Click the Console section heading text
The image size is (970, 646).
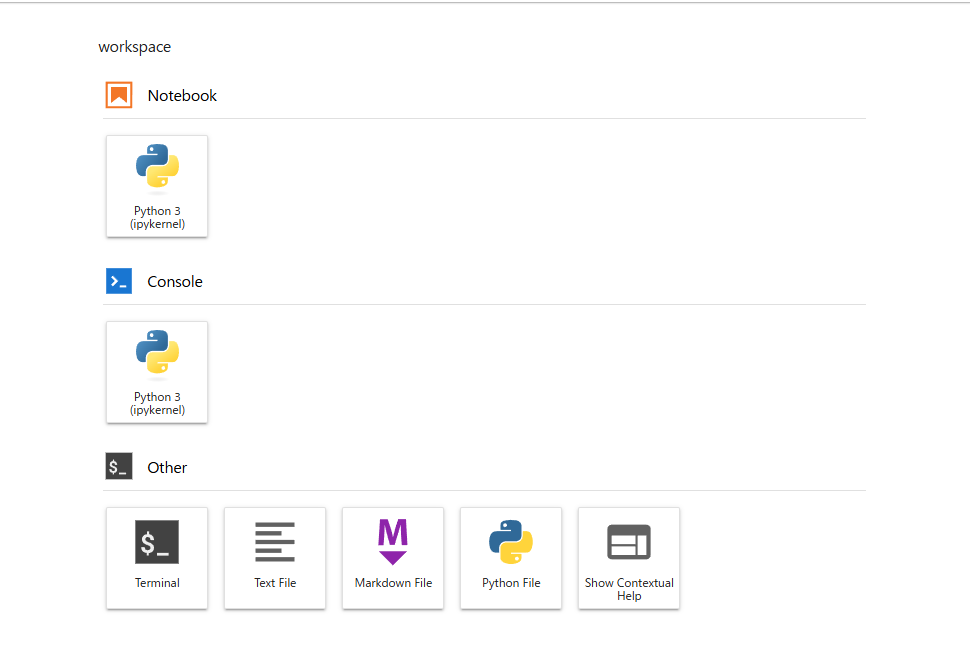click(175, 282)
